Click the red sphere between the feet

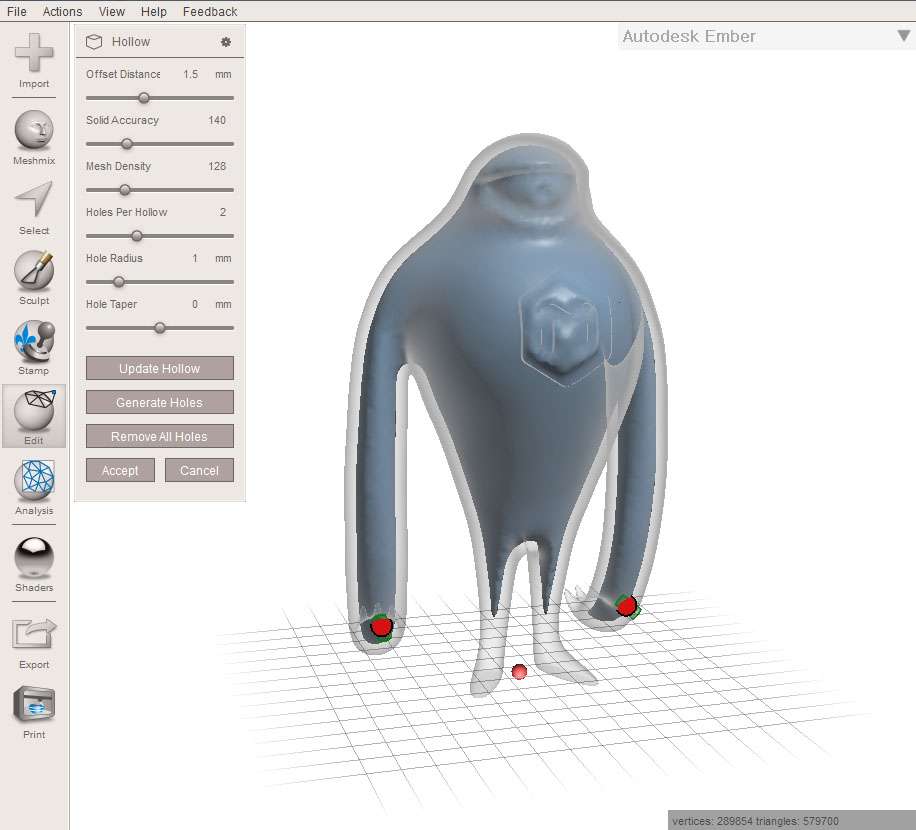519,672
